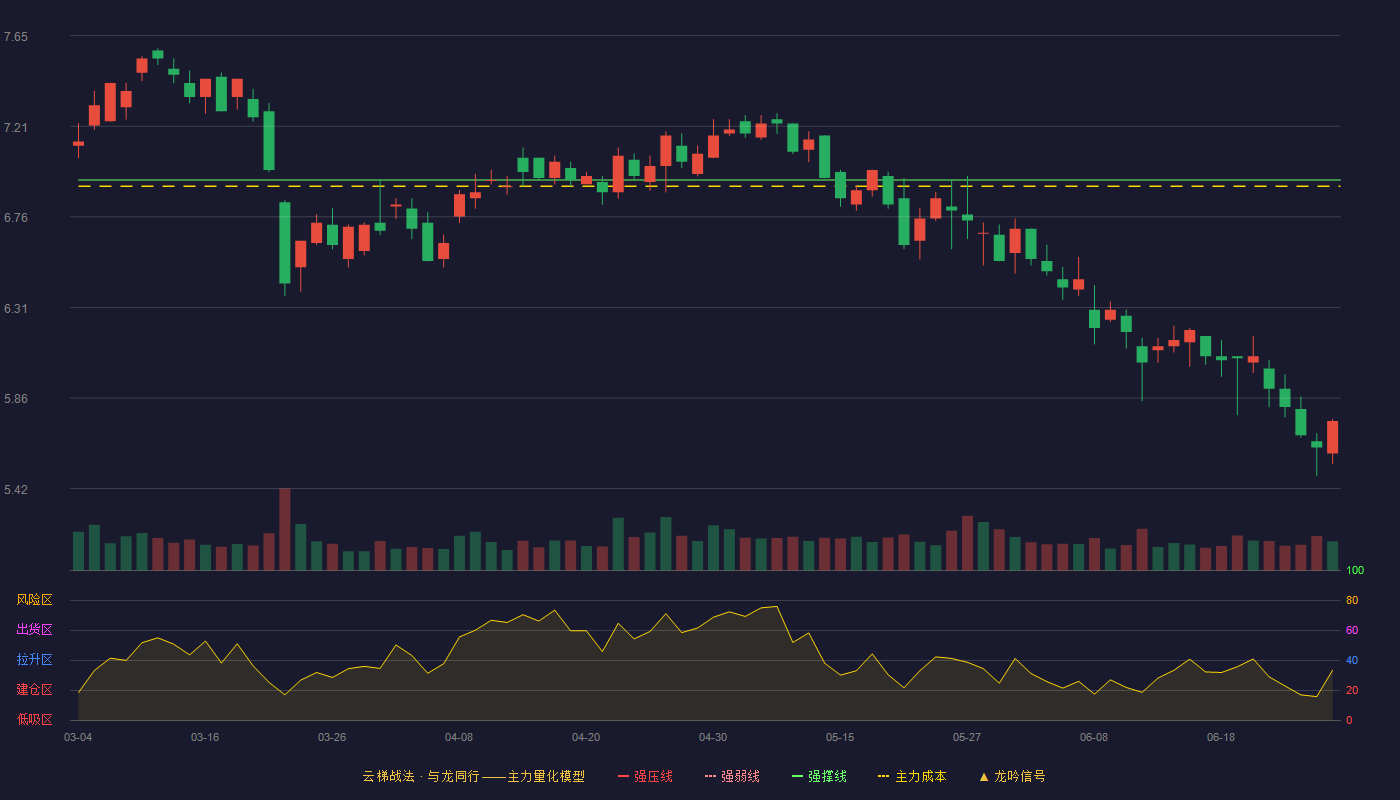Screen dimensions: 1400x800
Task: Toggle the 强撑线 legend entry
Action: coord(819,776)
